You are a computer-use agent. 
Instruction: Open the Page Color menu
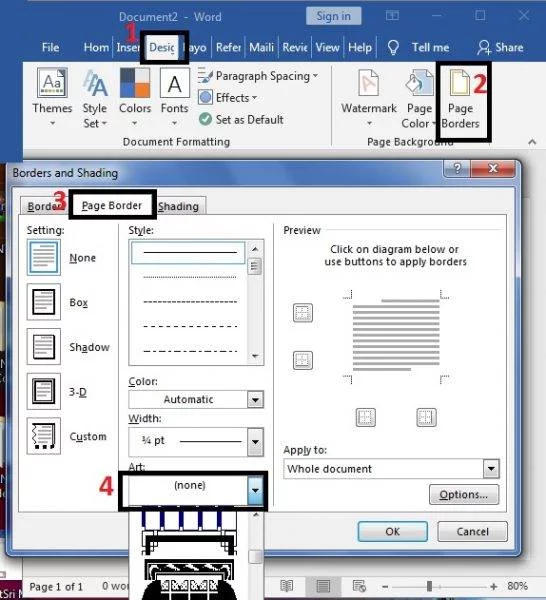pyautogui.click(x=419, y=99)
